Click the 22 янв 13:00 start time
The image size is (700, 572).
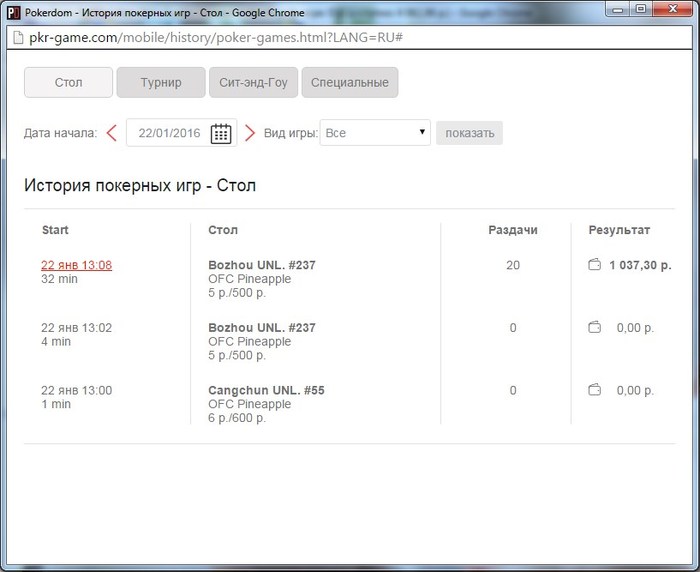coord(76,390)
